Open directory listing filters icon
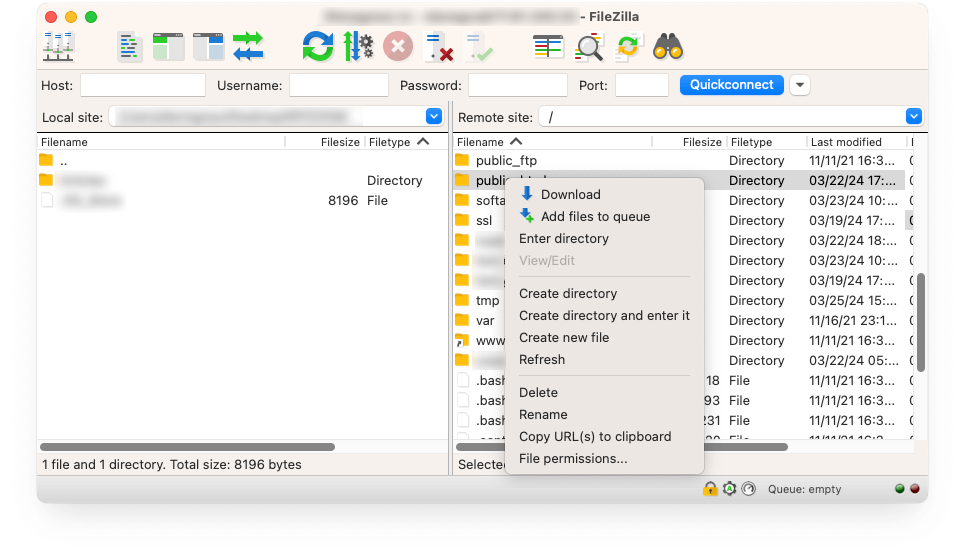 click(x=548, y=47)
